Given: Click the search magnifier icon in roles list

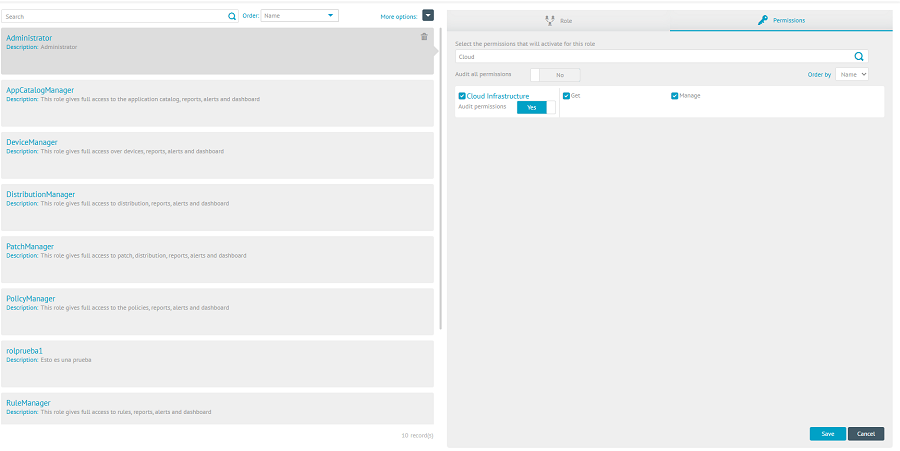Looking at the screenshot, I should [x=232, y=17].
